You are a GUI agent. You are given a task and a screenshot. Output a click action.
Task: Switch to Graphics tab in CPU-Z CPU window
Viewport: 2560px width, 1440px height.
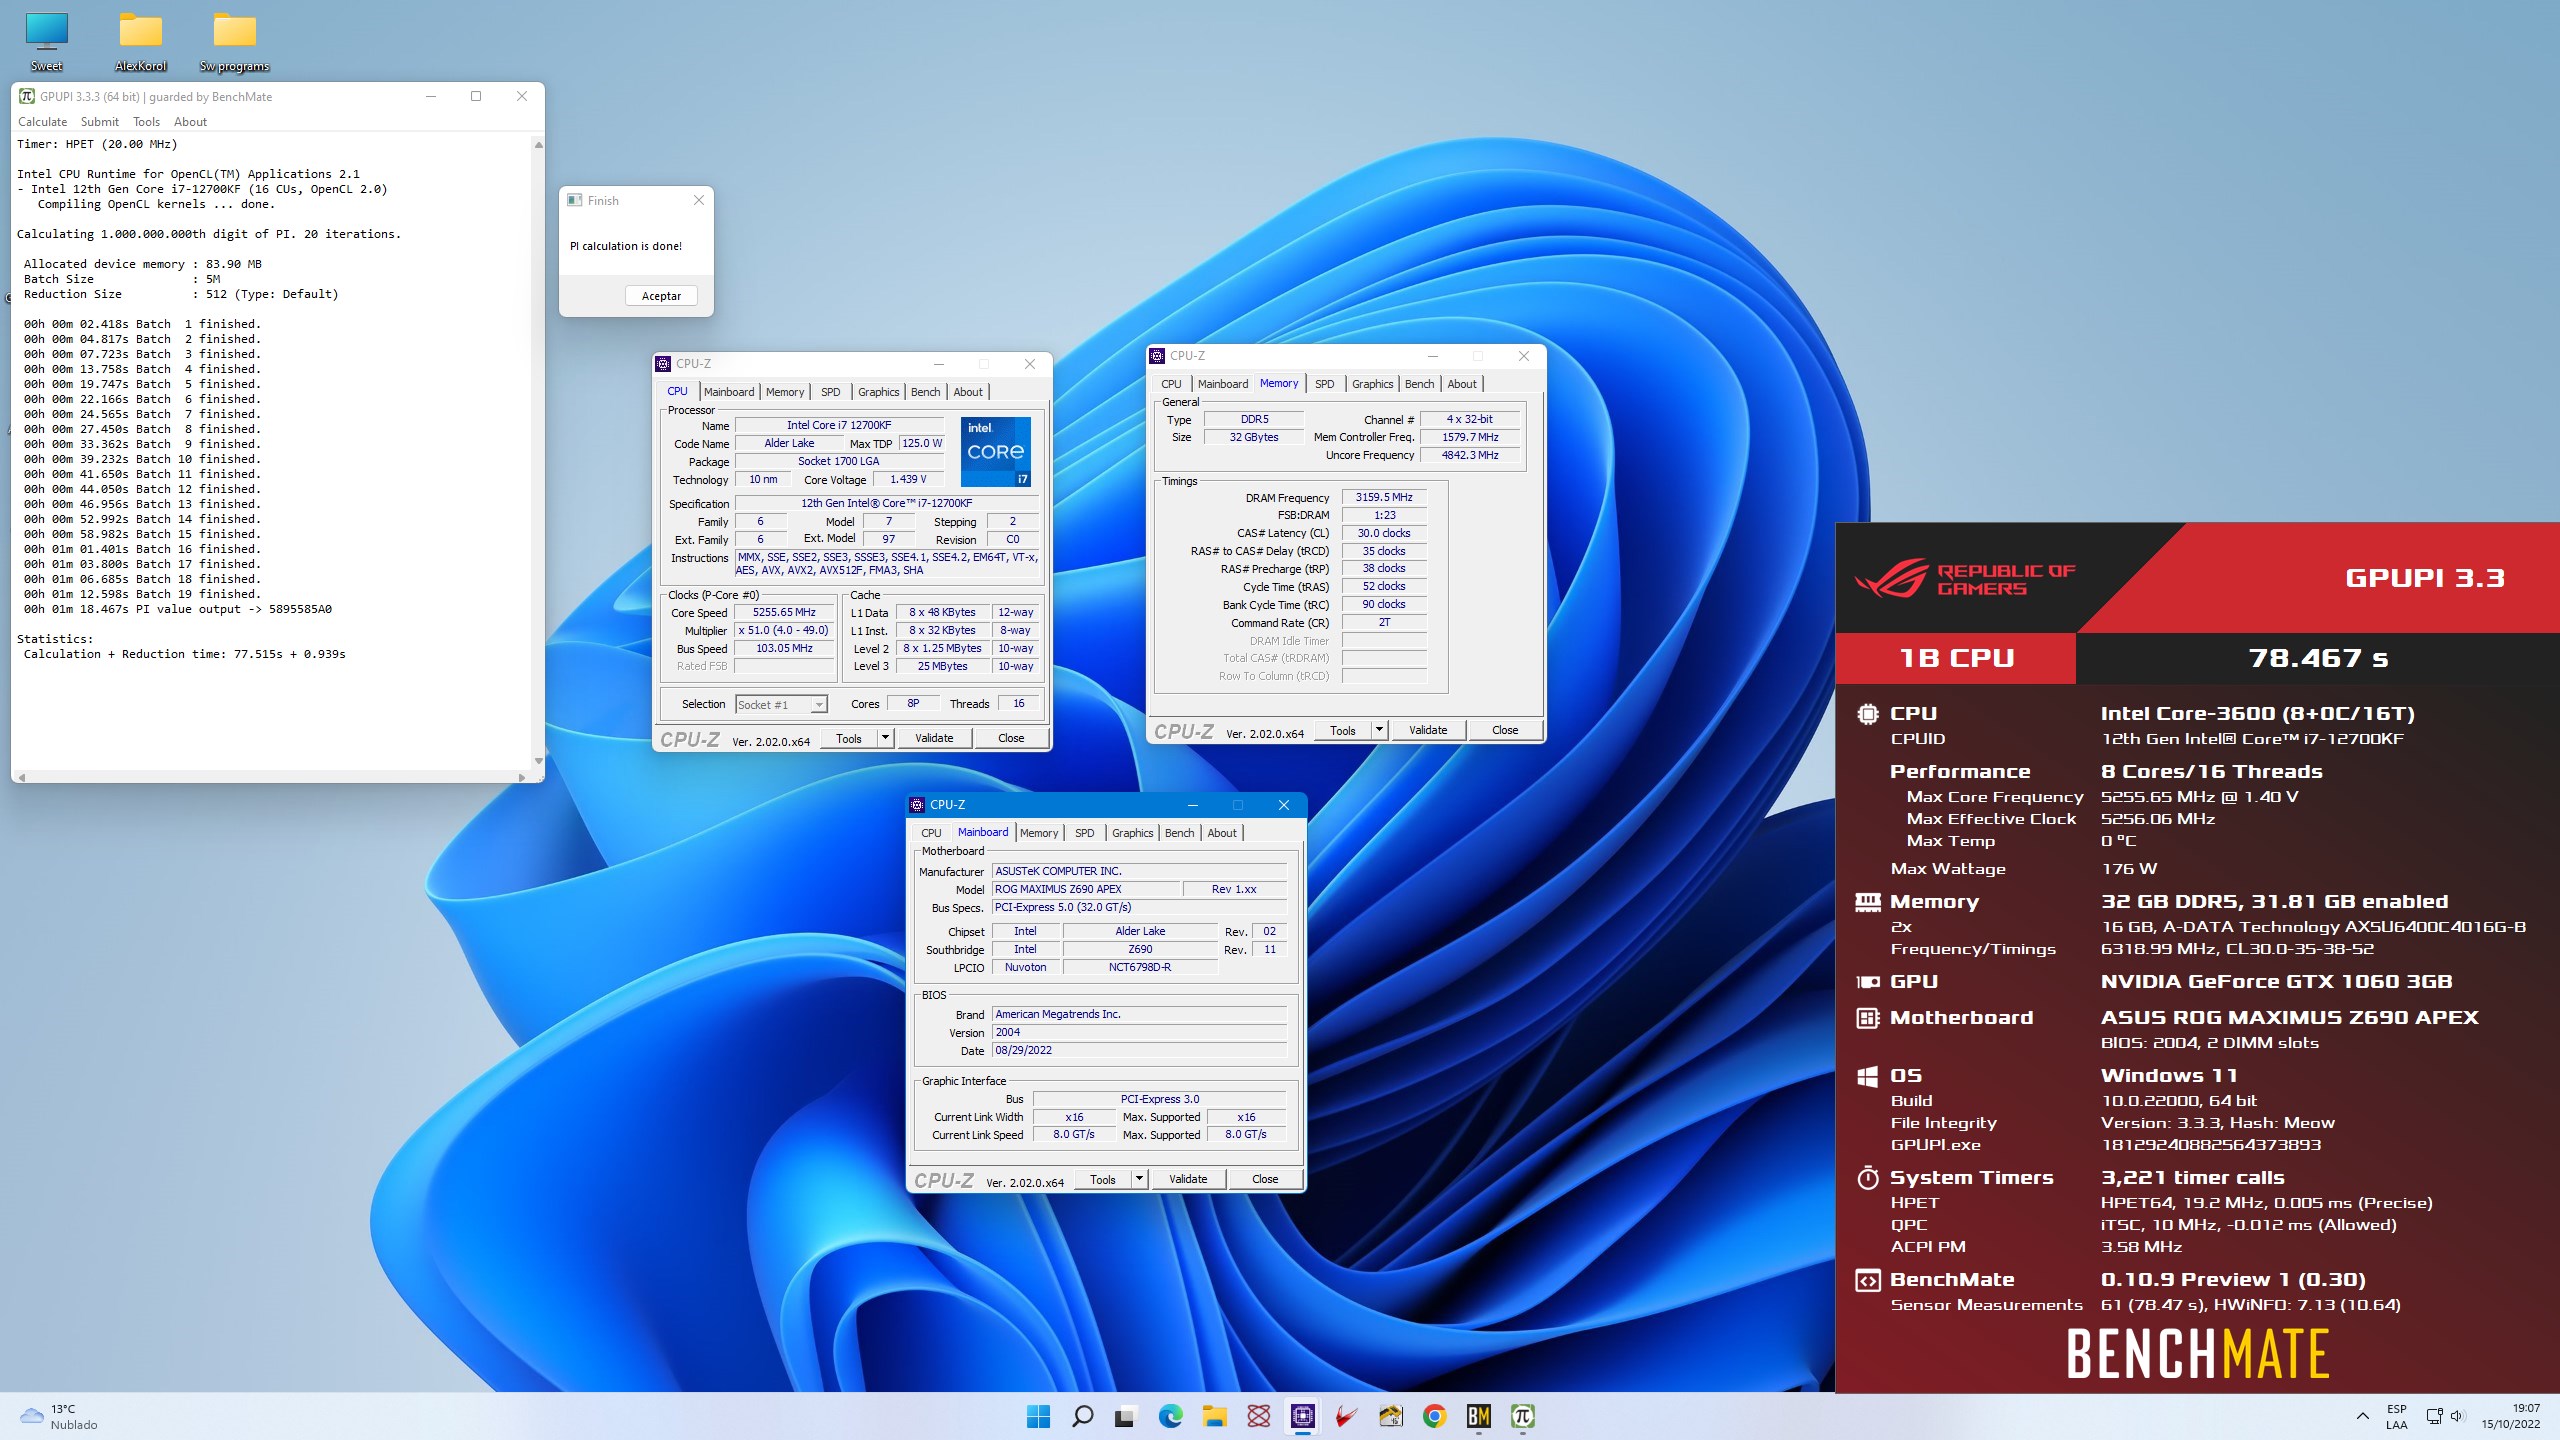pos(878,392)
